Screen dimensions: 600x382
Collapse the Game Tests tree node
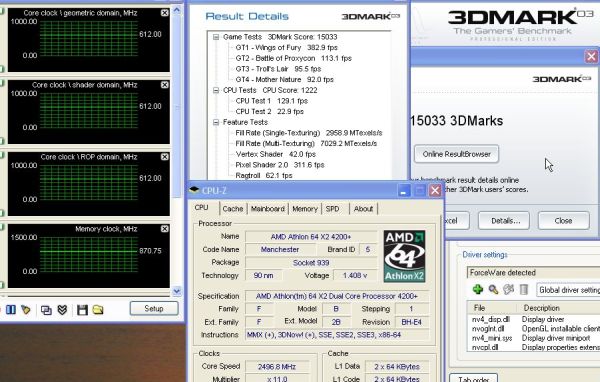(x=216, y=37)
